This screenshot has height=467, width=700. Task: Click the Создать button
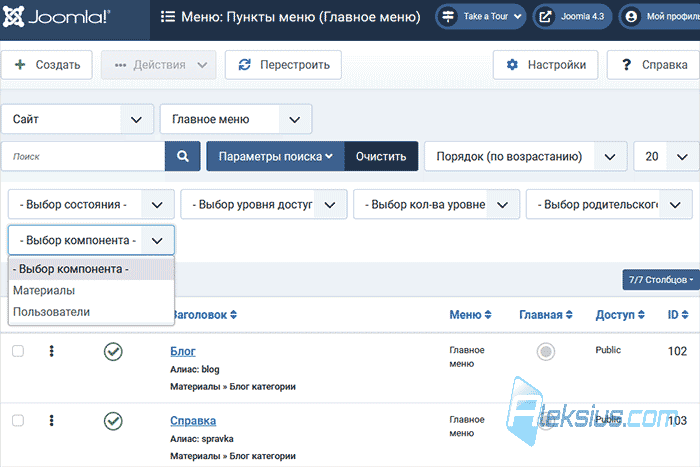47,65
